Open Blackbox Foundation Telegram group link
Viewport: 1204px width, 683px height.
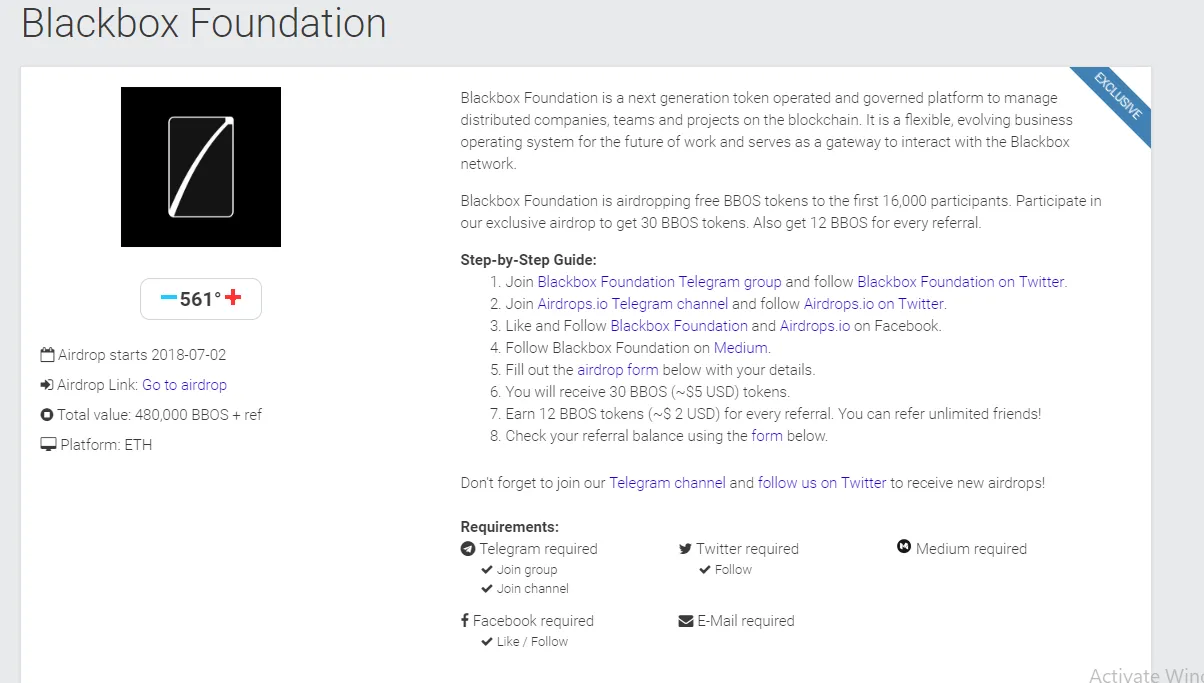point(660,282)
